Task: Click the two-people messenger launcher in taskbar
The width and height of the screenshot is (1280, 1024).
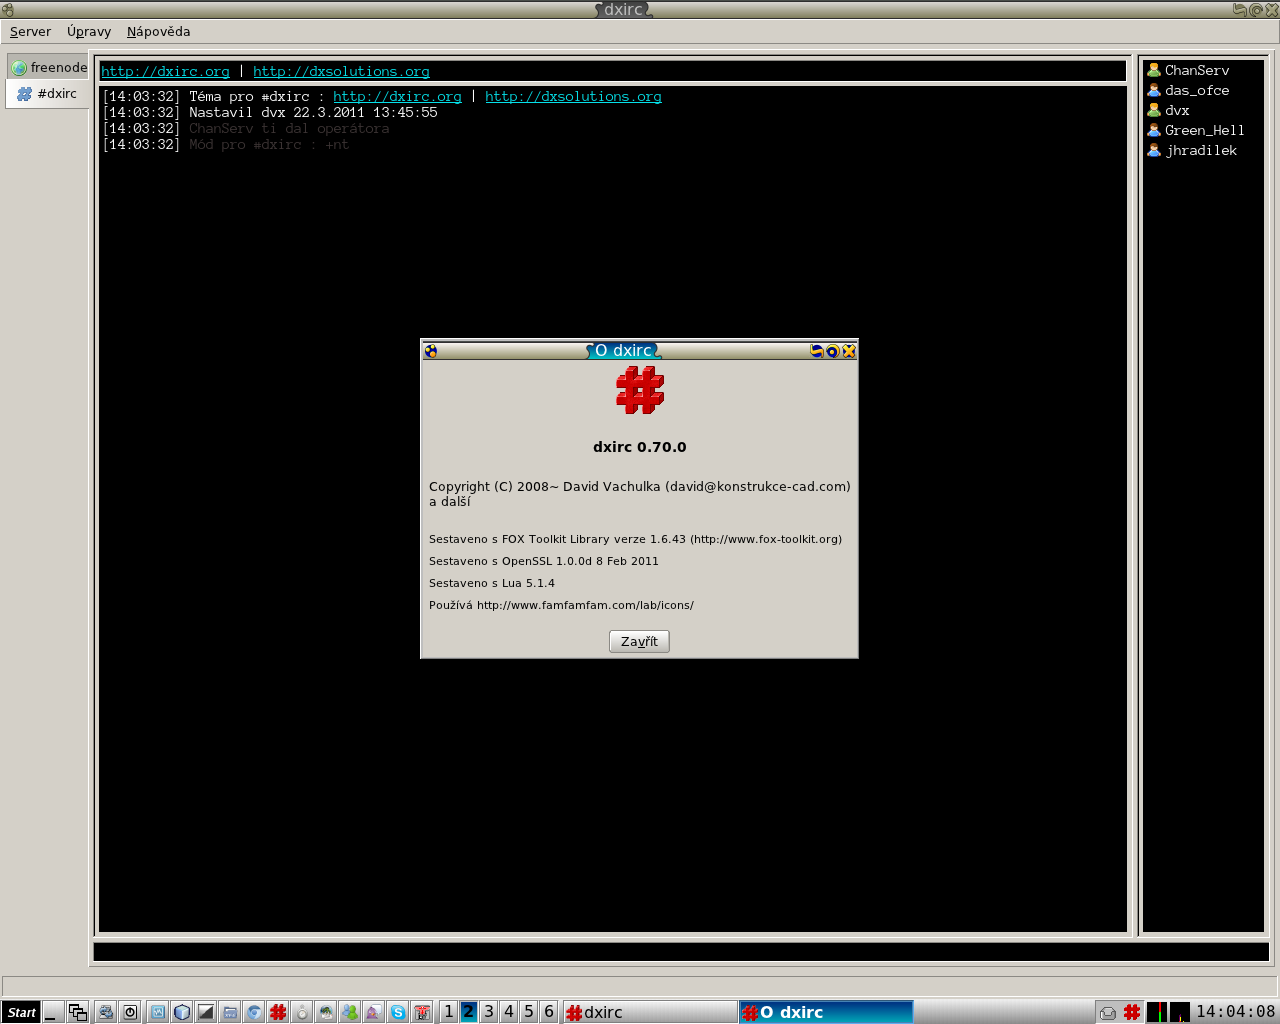Action: click(350, 1012)
